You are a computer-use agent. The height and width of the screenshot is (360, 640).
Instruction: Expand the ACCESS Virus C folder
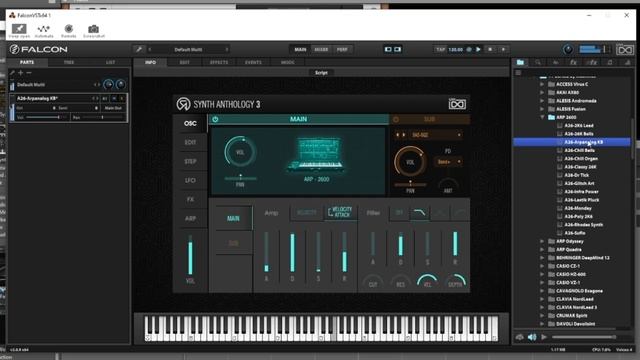point(542,84)
